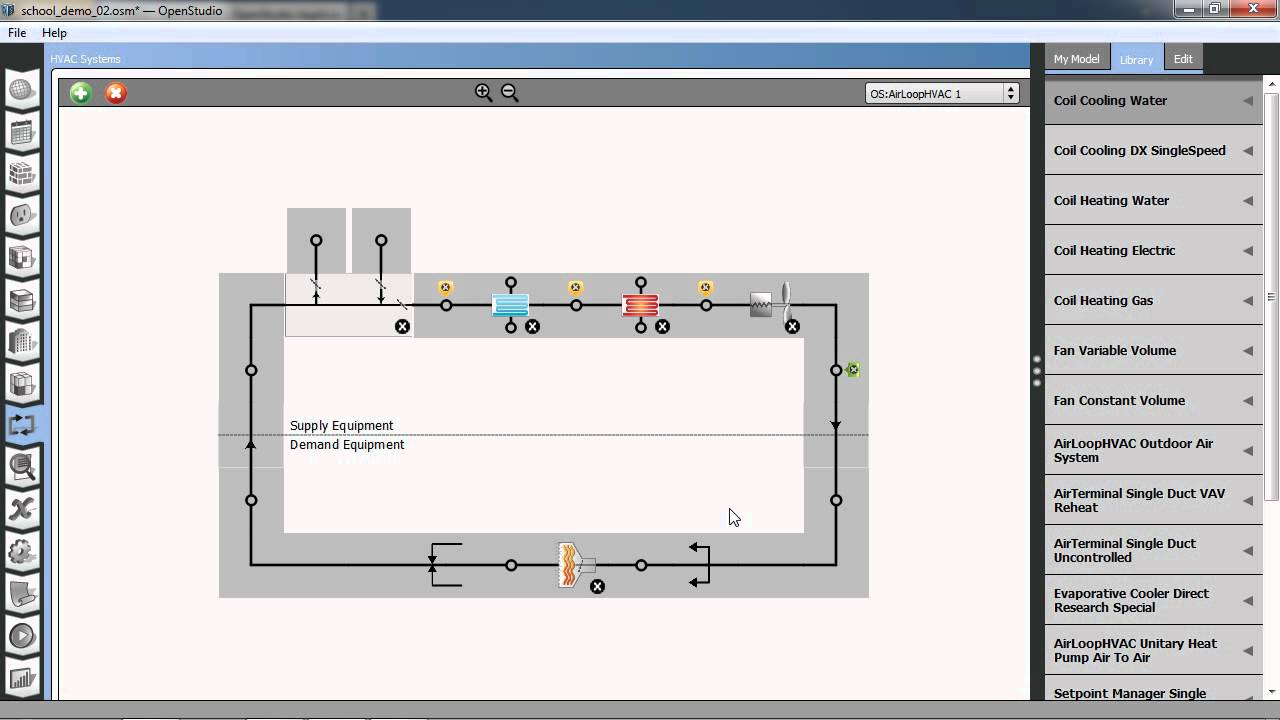1280x720 pixels.
Task: Open the Results Summary chart tab
Action: coord(22,678)
